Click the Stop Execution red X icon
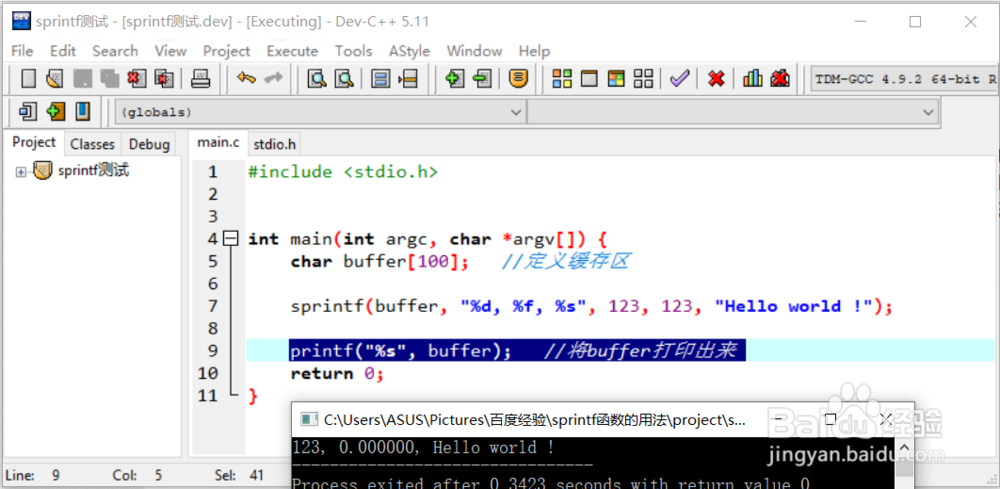The image size is (1000, 489). (x=717, y=79)
